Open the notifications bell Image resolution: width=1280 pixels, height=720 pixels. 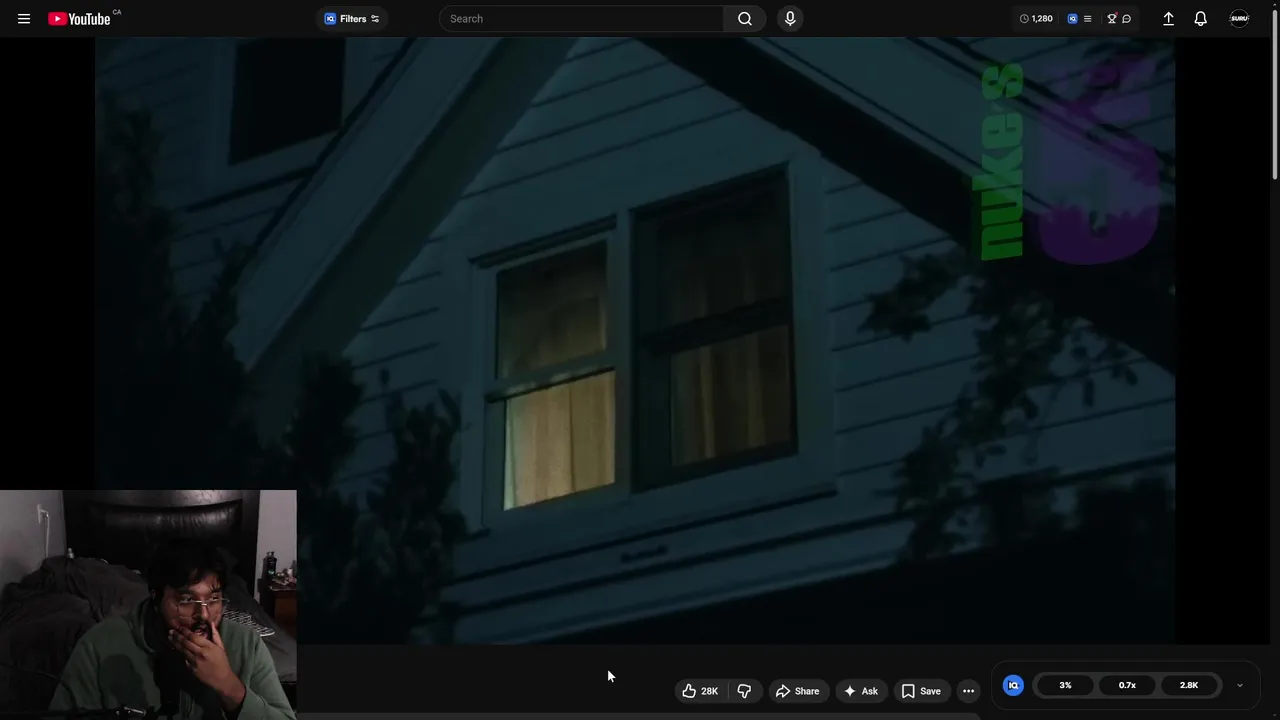tap(1201, 19)
